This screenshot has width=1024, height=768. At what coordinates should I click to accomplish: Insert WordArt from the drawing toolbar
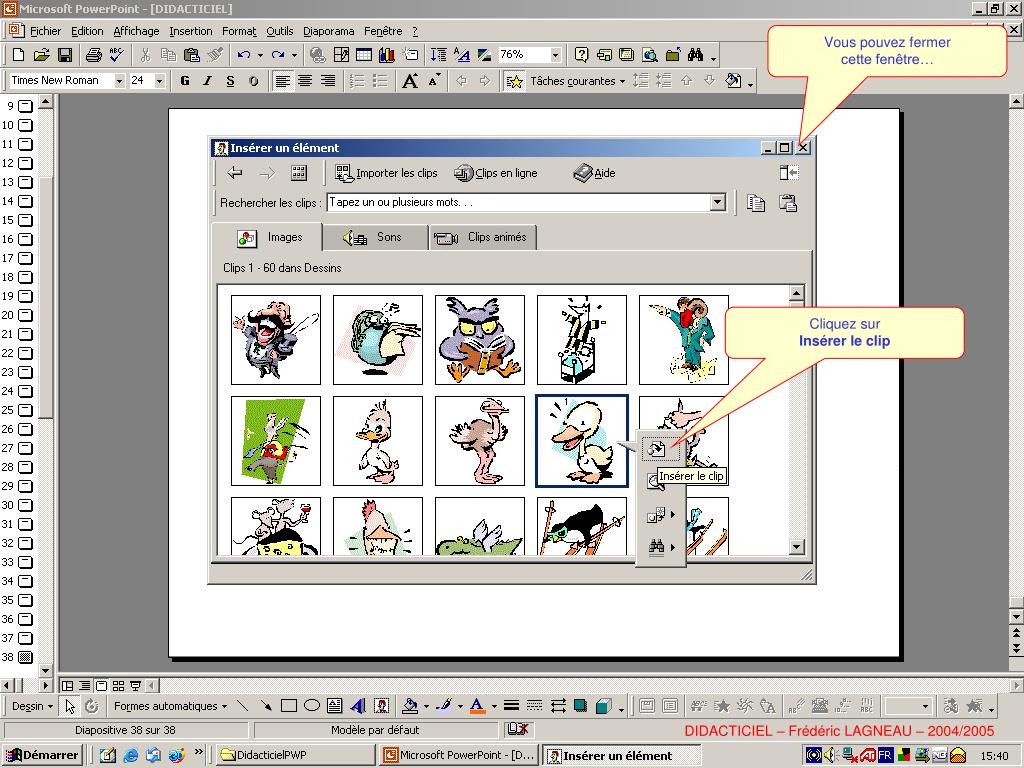[358, 706]
